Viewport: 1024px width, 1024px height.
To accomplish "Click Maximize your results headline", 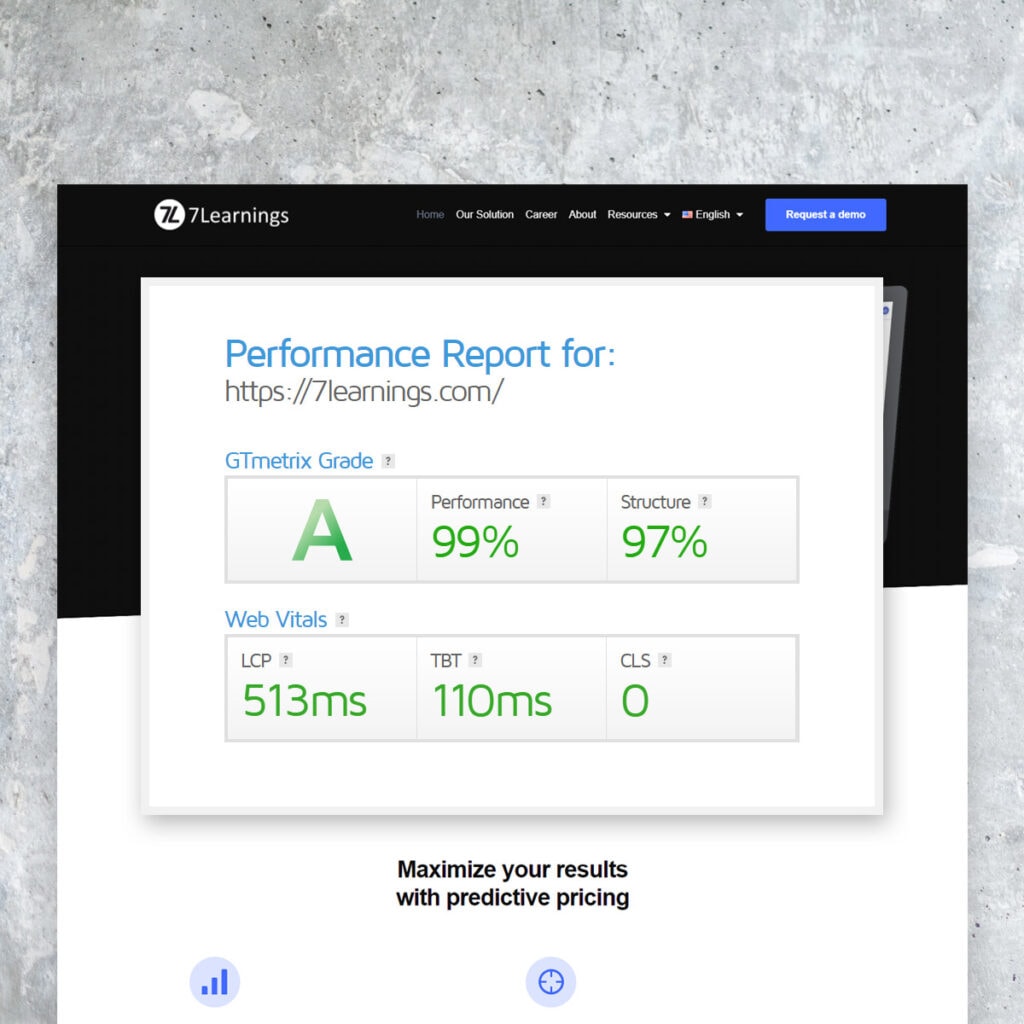I will point(512,884).
